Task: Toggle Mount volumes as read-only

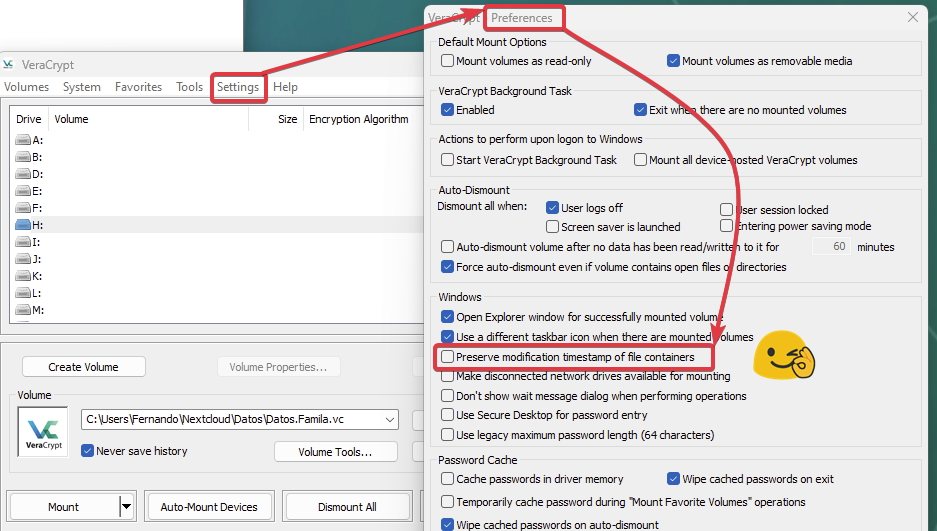Action: [448, 61]
